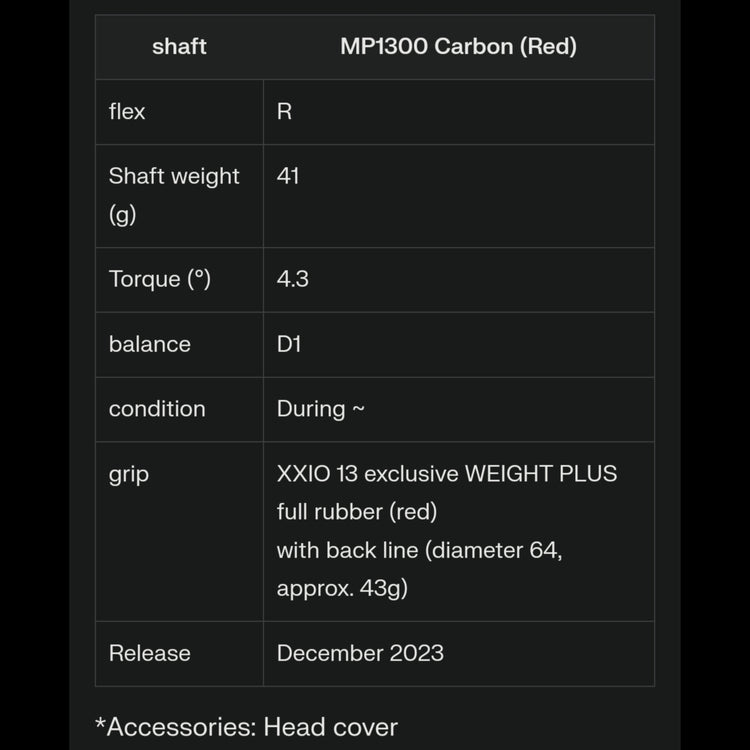Click the "XXIO 13 exclusive WEIGHT PLUS" text
The image size is (750, 750).
447,473
